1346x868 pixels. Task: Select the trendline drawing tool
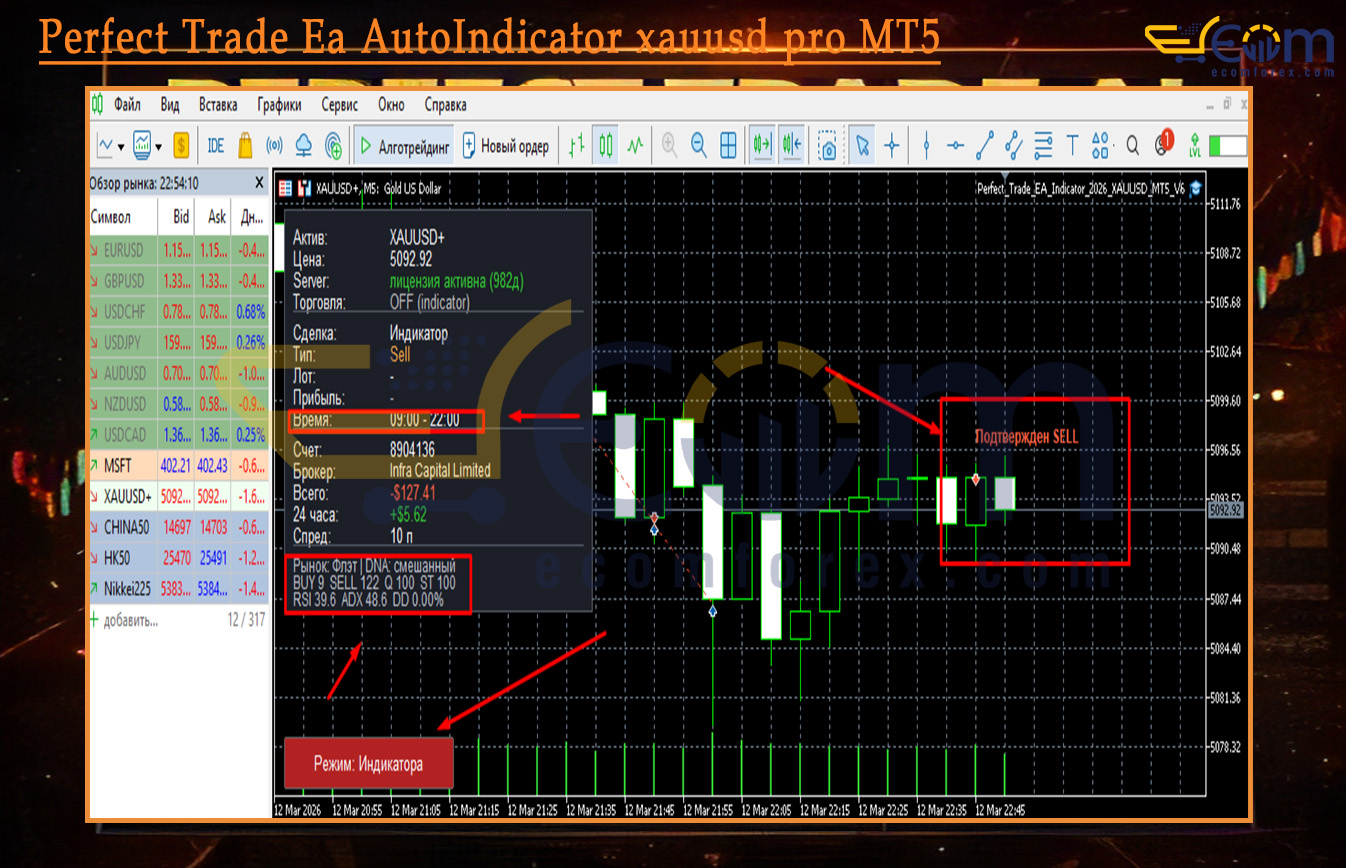click(x=985, y=146)
